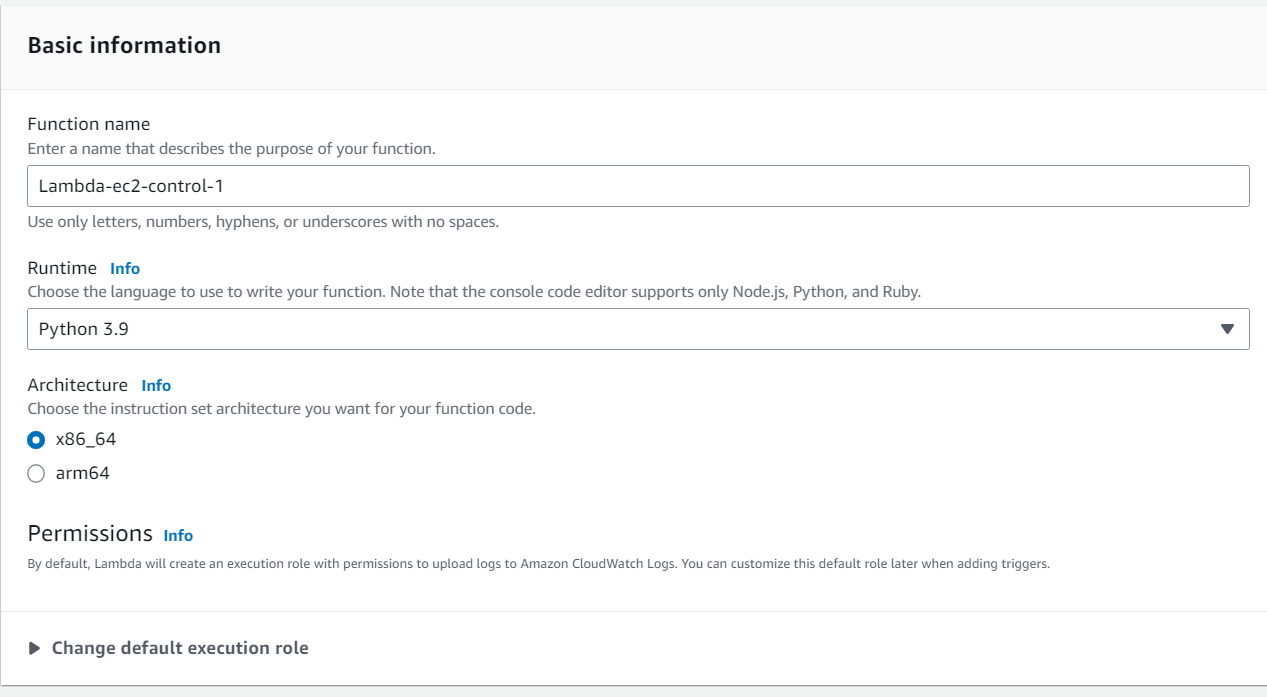Click the Permissions section heading

(90, 533)
